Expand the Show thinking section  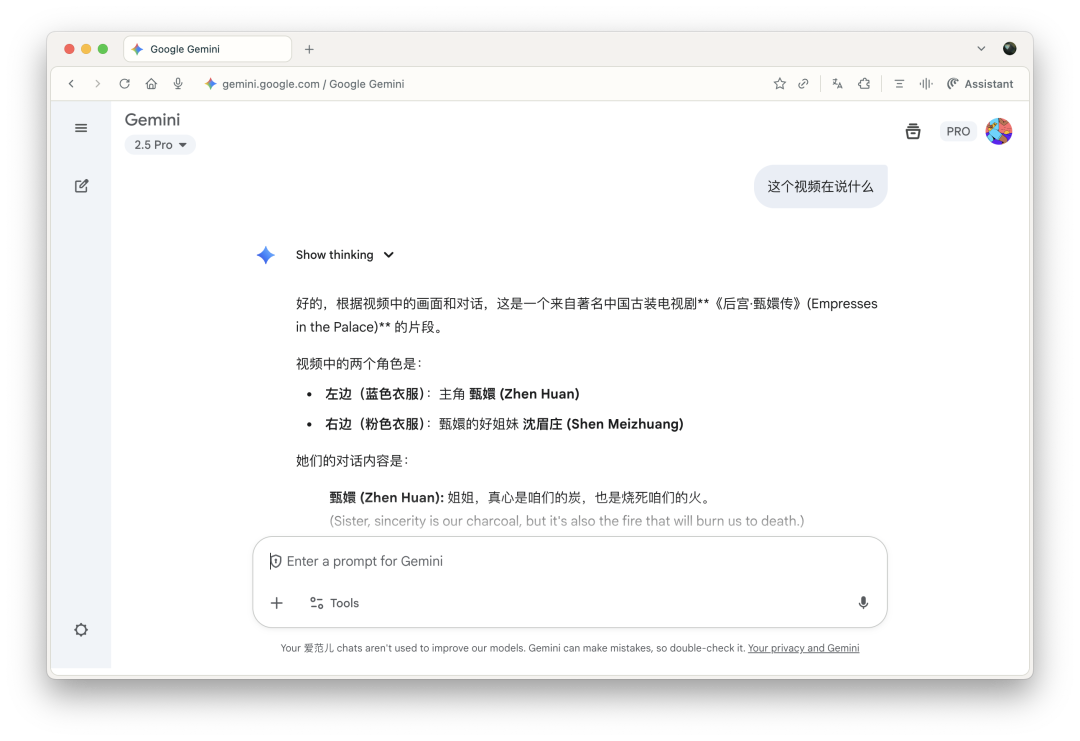(x=344, y=255)
